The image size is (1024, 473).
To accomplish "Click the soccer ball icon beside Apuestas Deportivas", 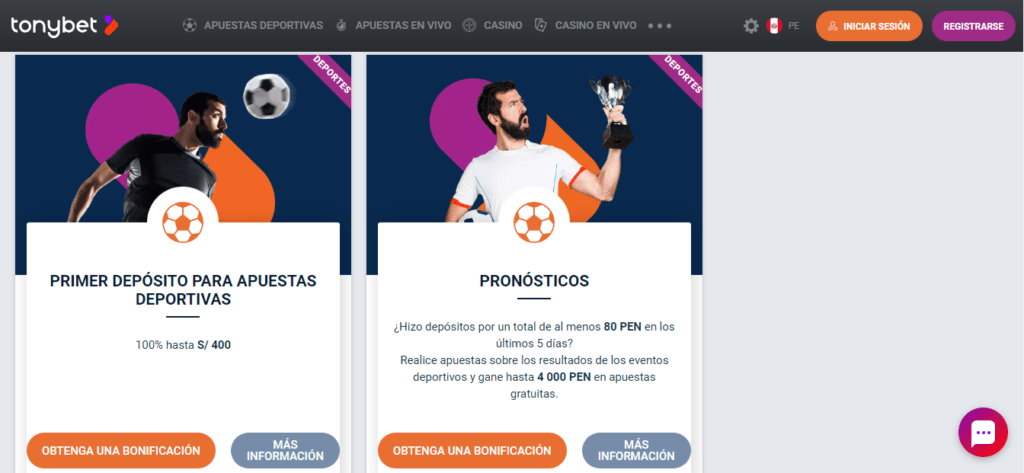I will (x=189, y=26).
